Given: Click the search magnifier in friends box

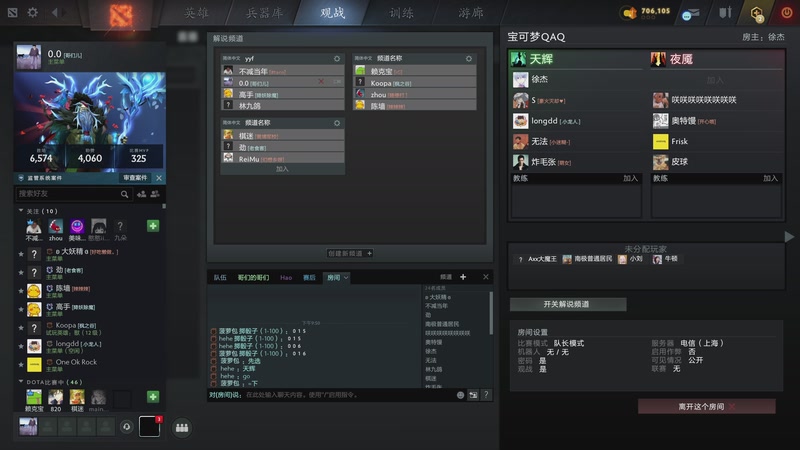Looking at the screenshot, I should point(124,194).
